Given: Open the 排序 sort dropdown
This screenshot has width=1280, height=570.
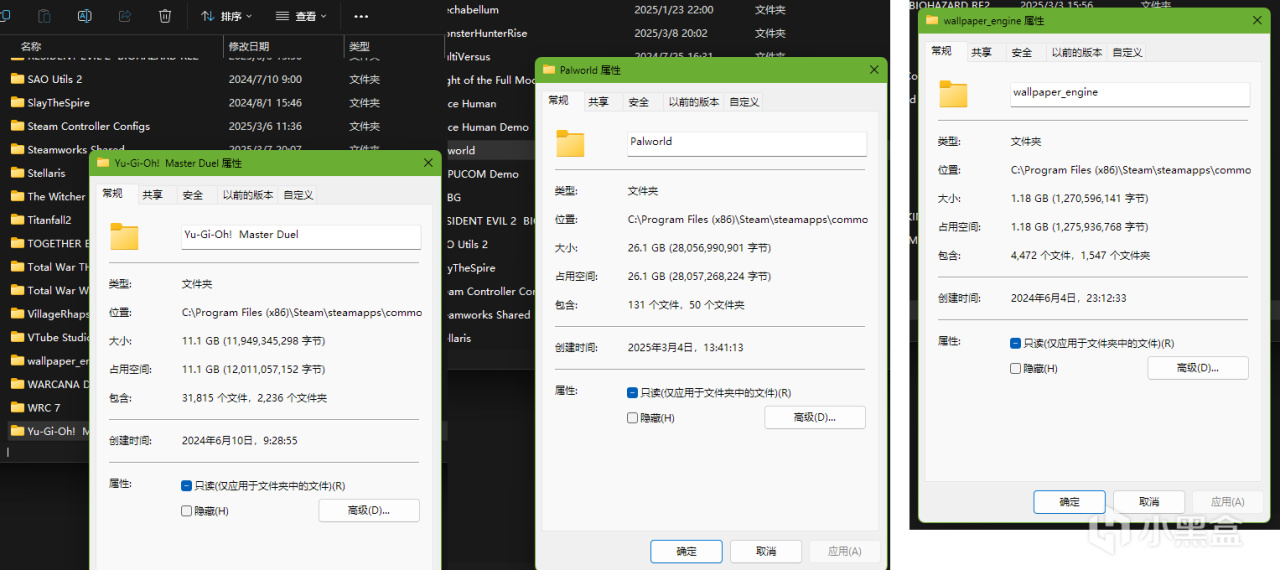Looking at the screenshot, I should tap(226, 16).
